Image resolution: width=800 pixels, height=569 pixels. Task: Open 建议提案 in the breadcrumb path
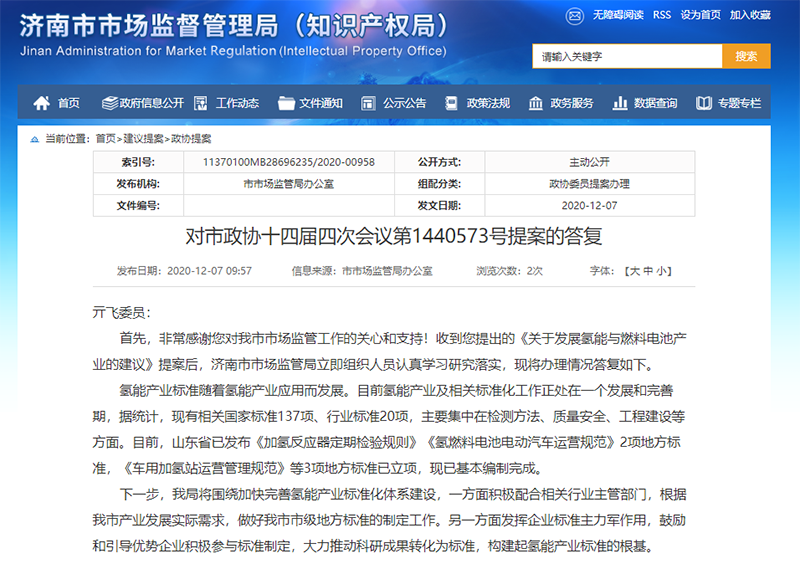[x=144, y=138]
